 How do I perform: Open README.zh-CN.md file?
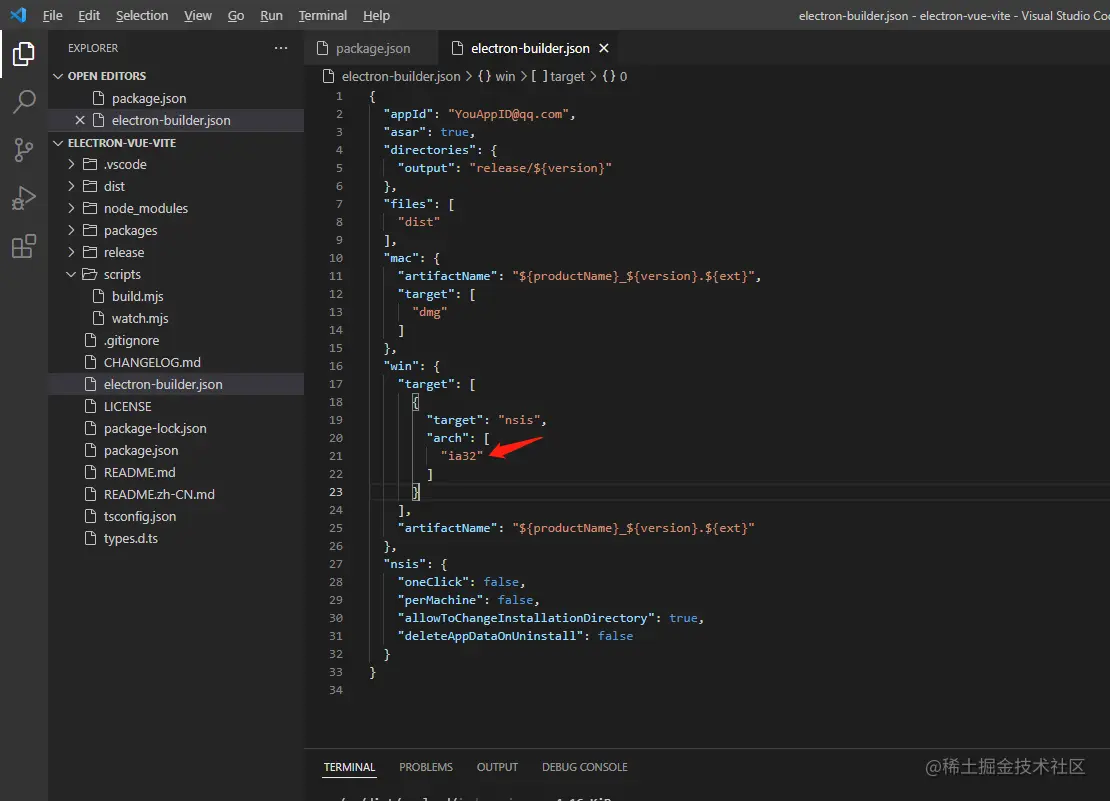click(176, 494)
